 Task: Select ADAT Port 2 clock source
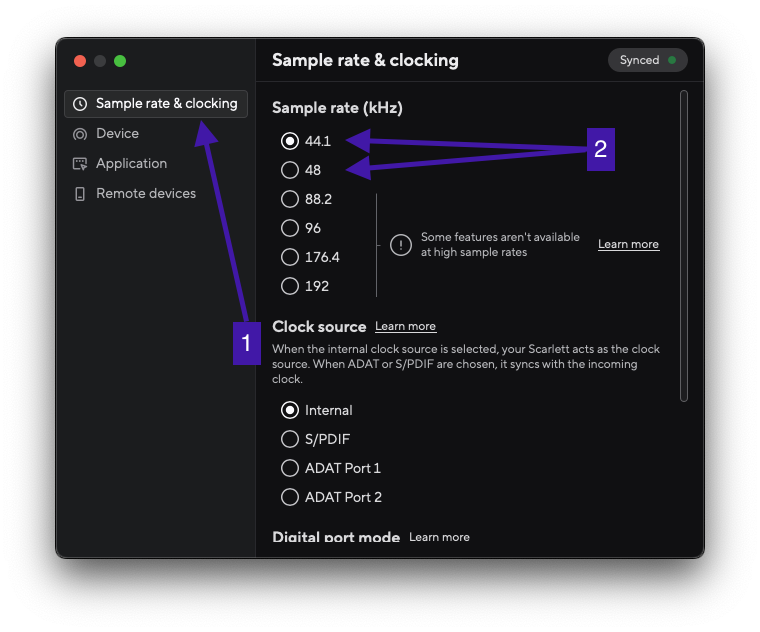point(290,497)
